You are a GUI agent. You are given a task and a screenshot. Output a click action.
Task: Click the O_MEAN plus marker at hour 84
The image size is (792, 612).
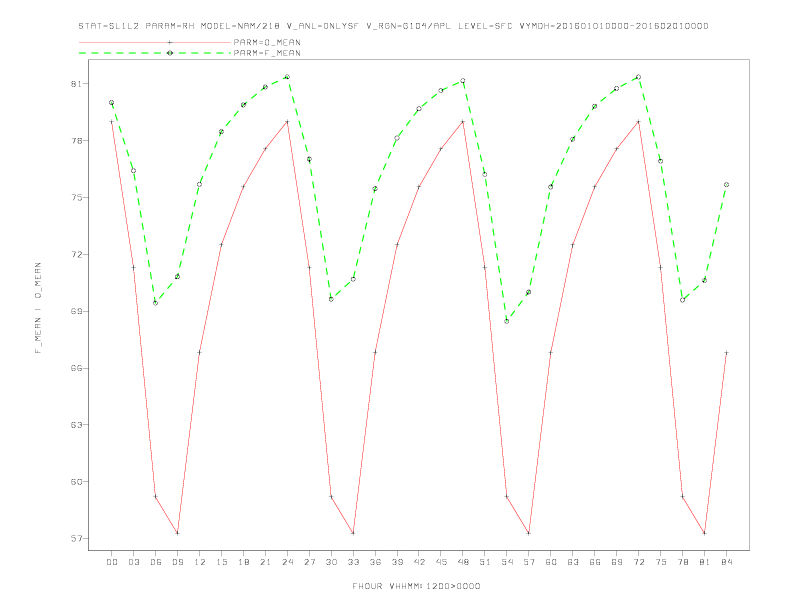[x=726, y=352]
